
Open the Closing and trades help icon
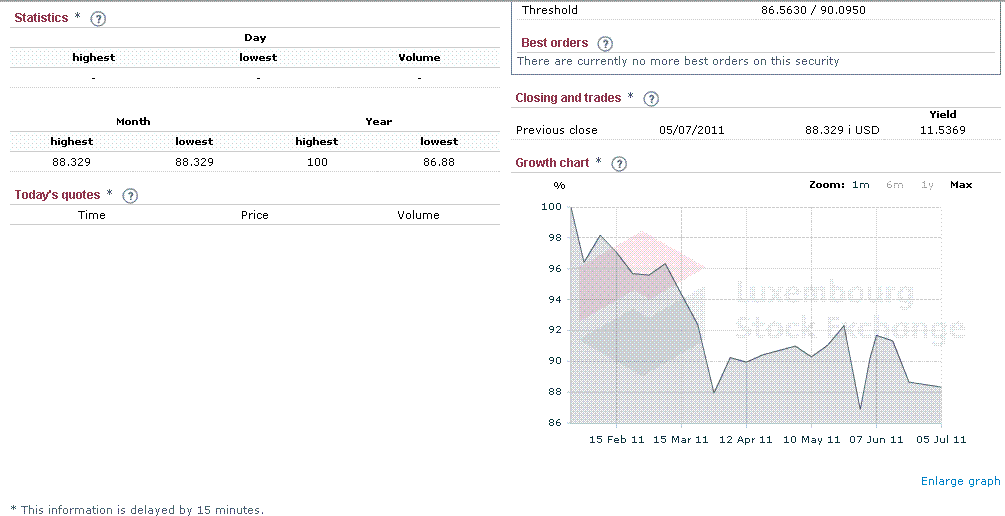click(651, 99)
